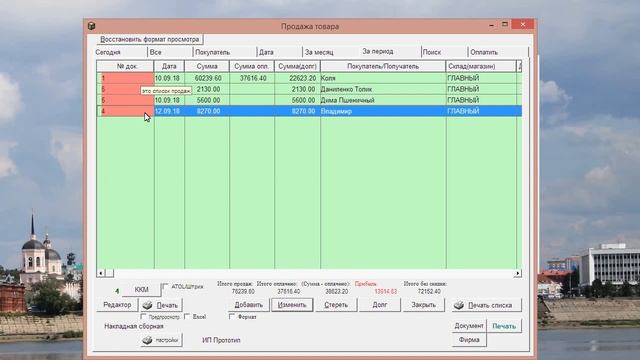Click Восстановить формат просмотра button
640x360 pixels.
coord(150,39)
